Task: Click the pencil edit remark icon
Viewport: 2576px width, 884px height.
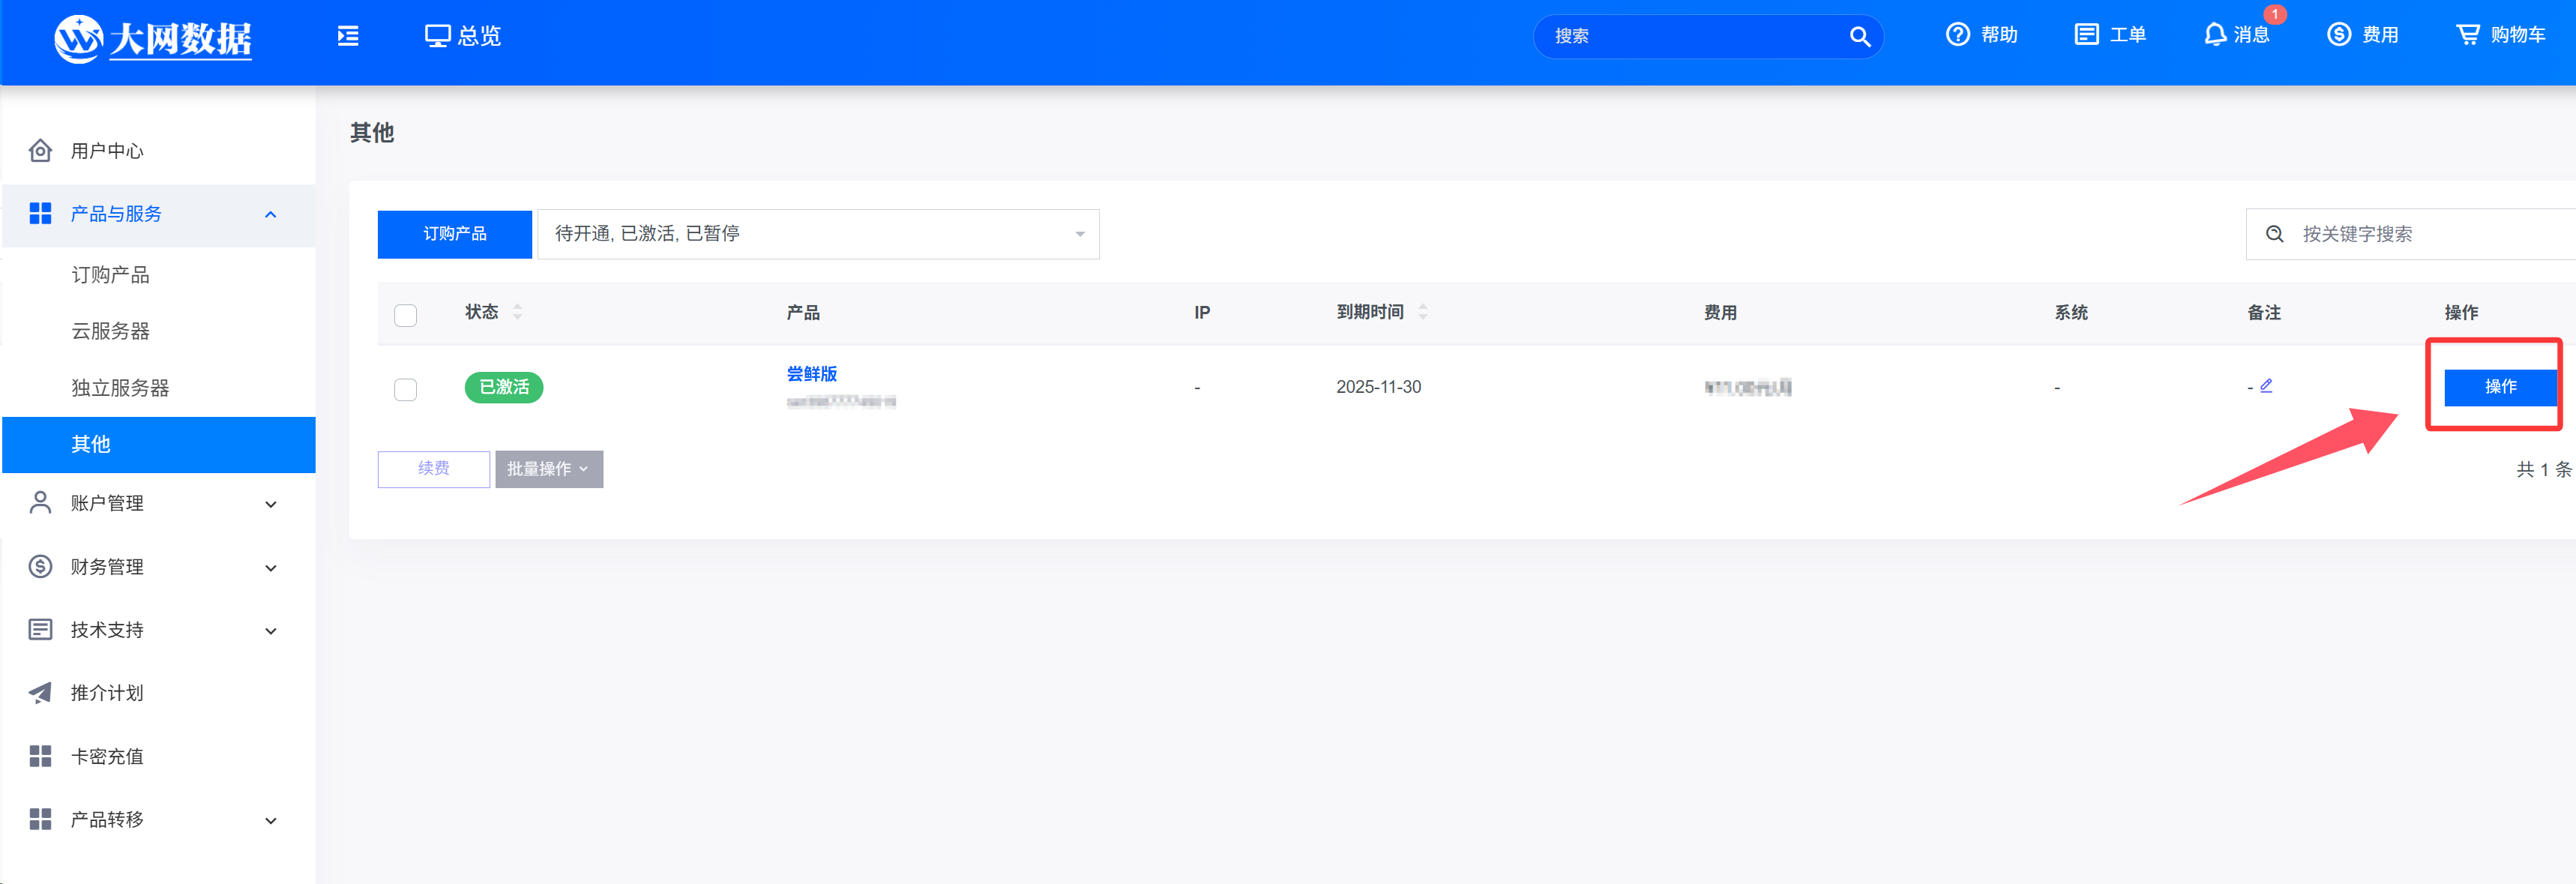Action: (2266, 386)
